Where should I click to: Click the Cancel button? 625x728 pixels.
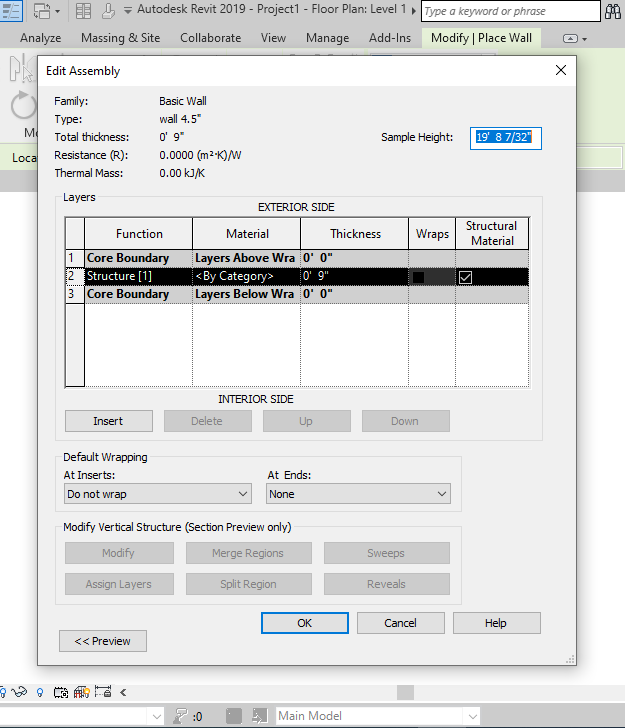click(x=400, y=623)
